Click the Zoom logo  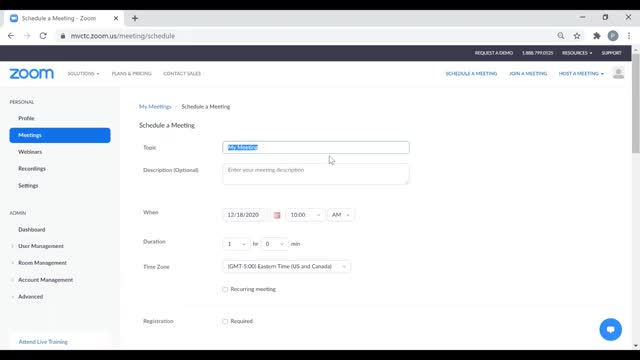pos(31,73)
